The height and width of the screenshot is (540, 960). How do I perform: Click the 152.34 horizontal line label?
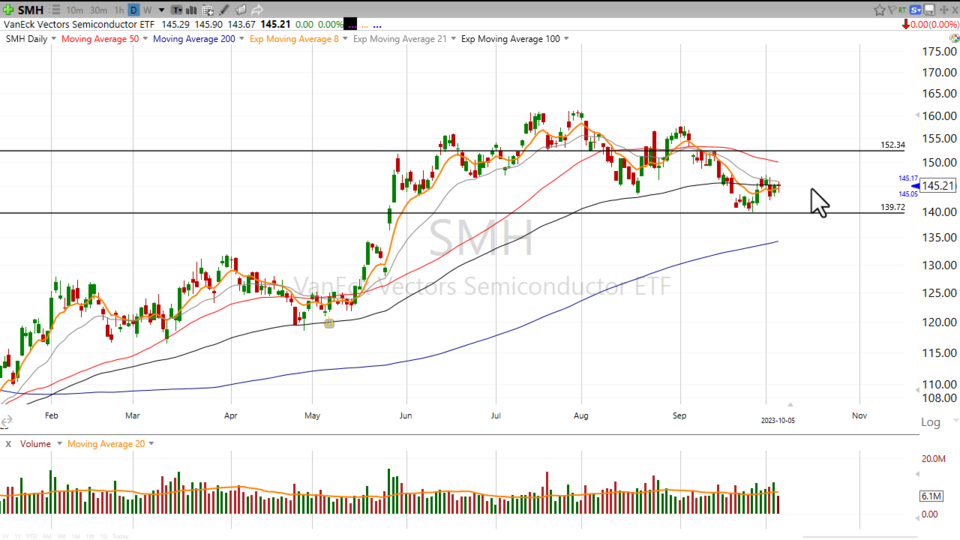tap(892, 145)
